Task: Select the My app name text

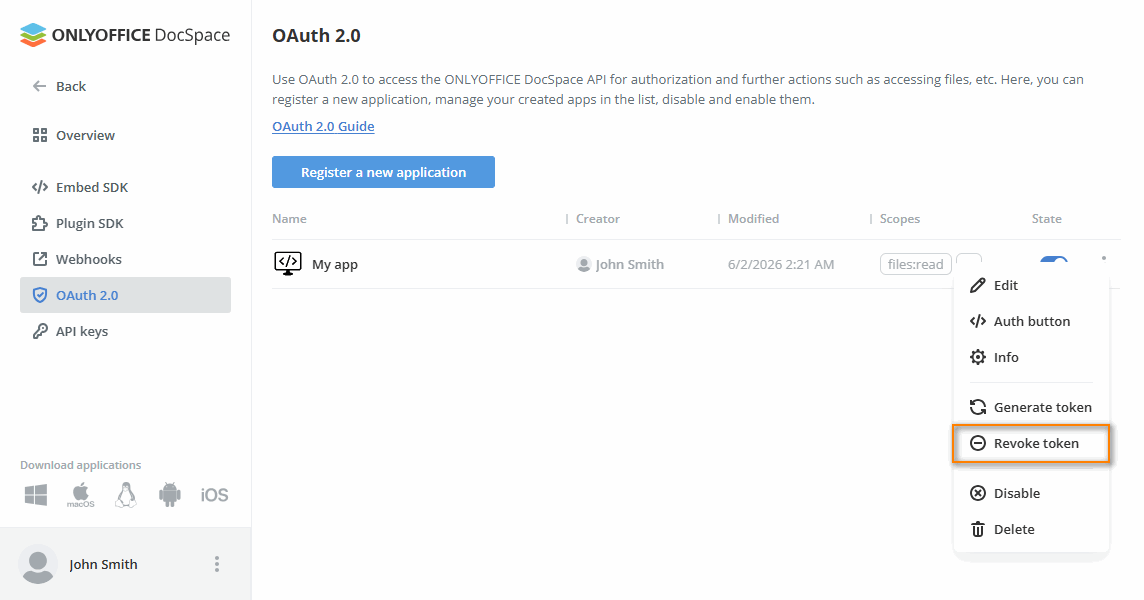Action: point(335,264)
